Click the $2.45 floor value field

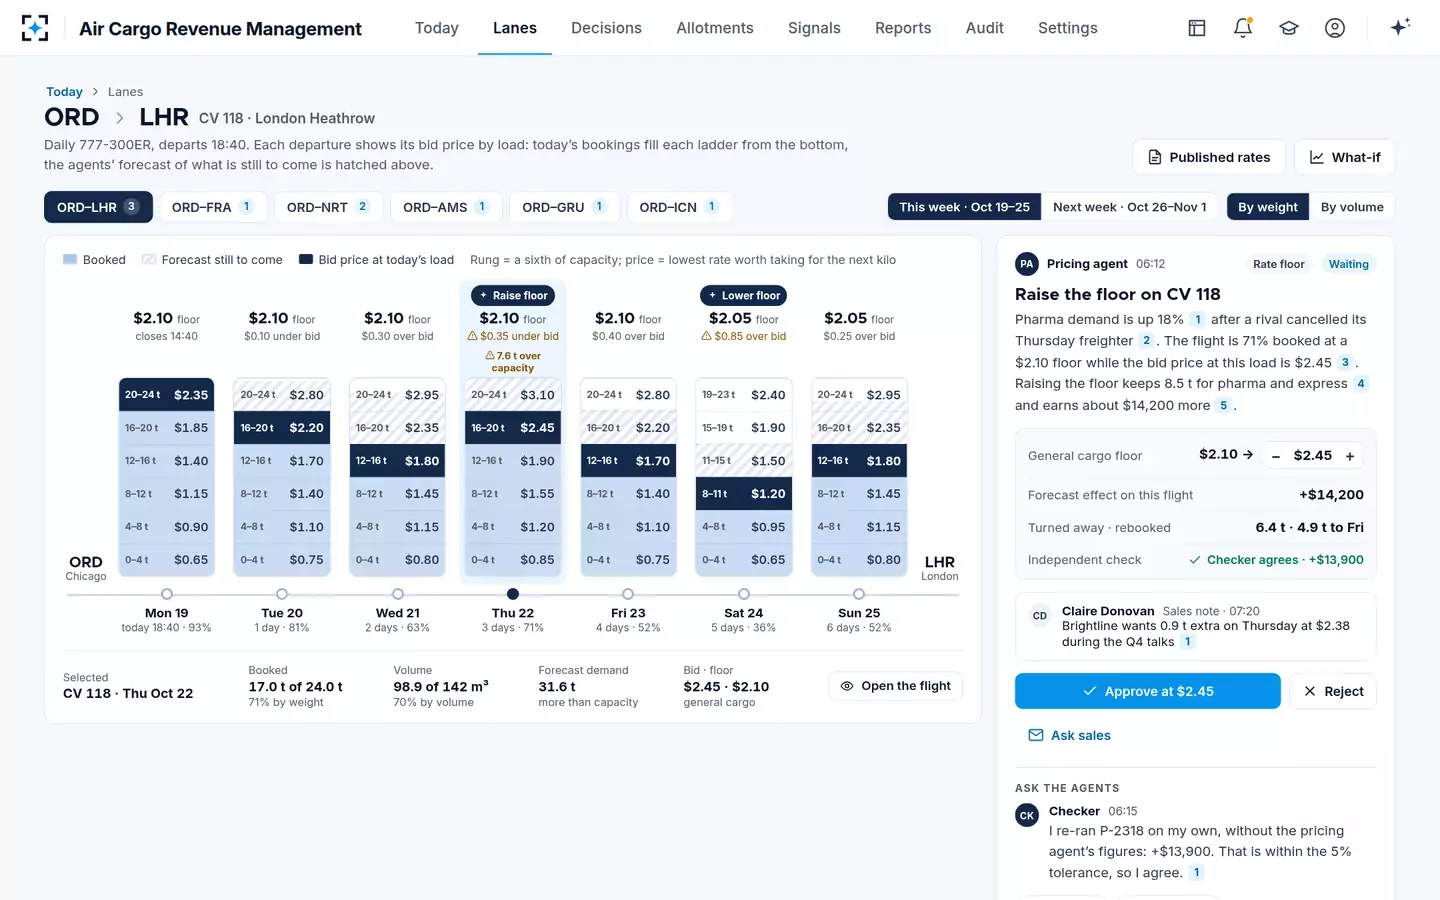pos(1313,456)
